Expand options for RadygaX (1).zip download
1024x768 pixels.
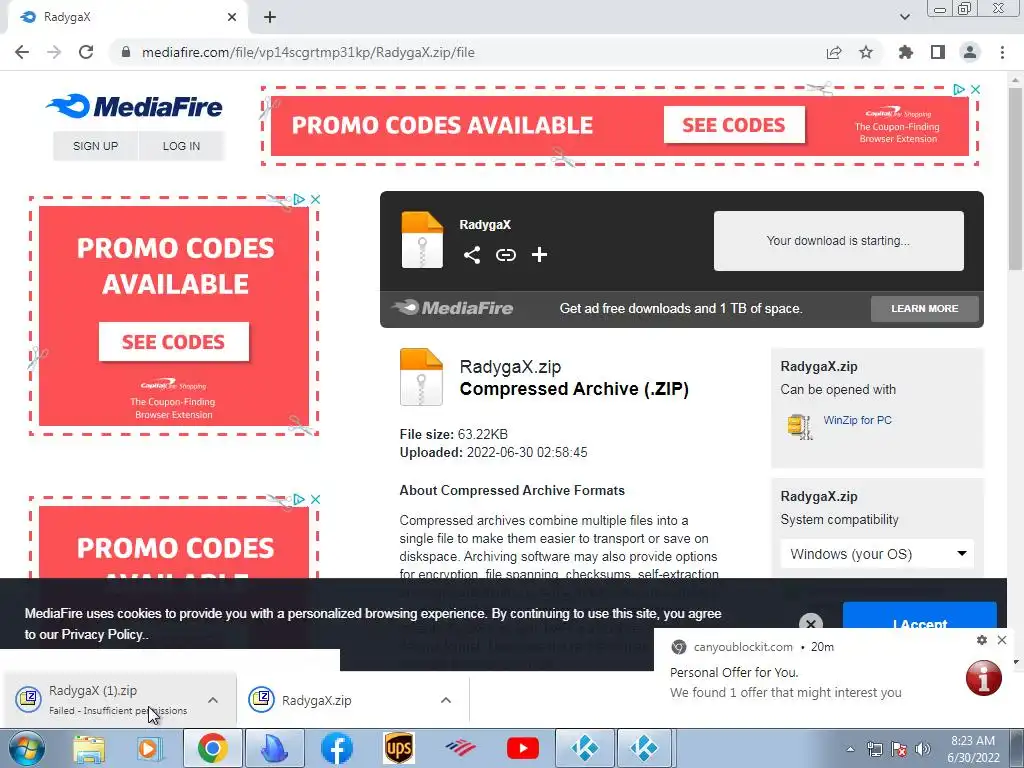(213, 700)
